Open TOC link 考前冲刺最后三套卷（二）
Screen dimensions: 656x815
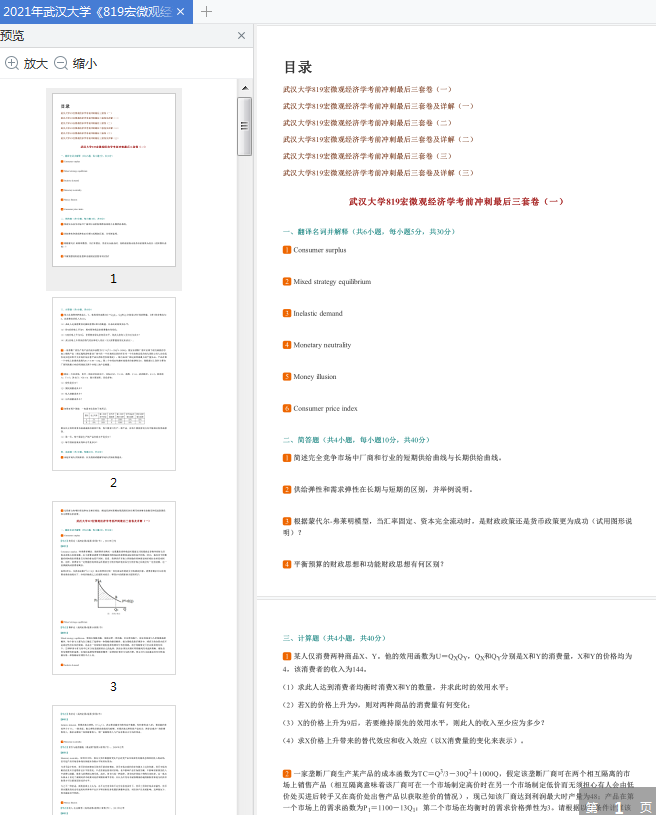pos(367,123)
